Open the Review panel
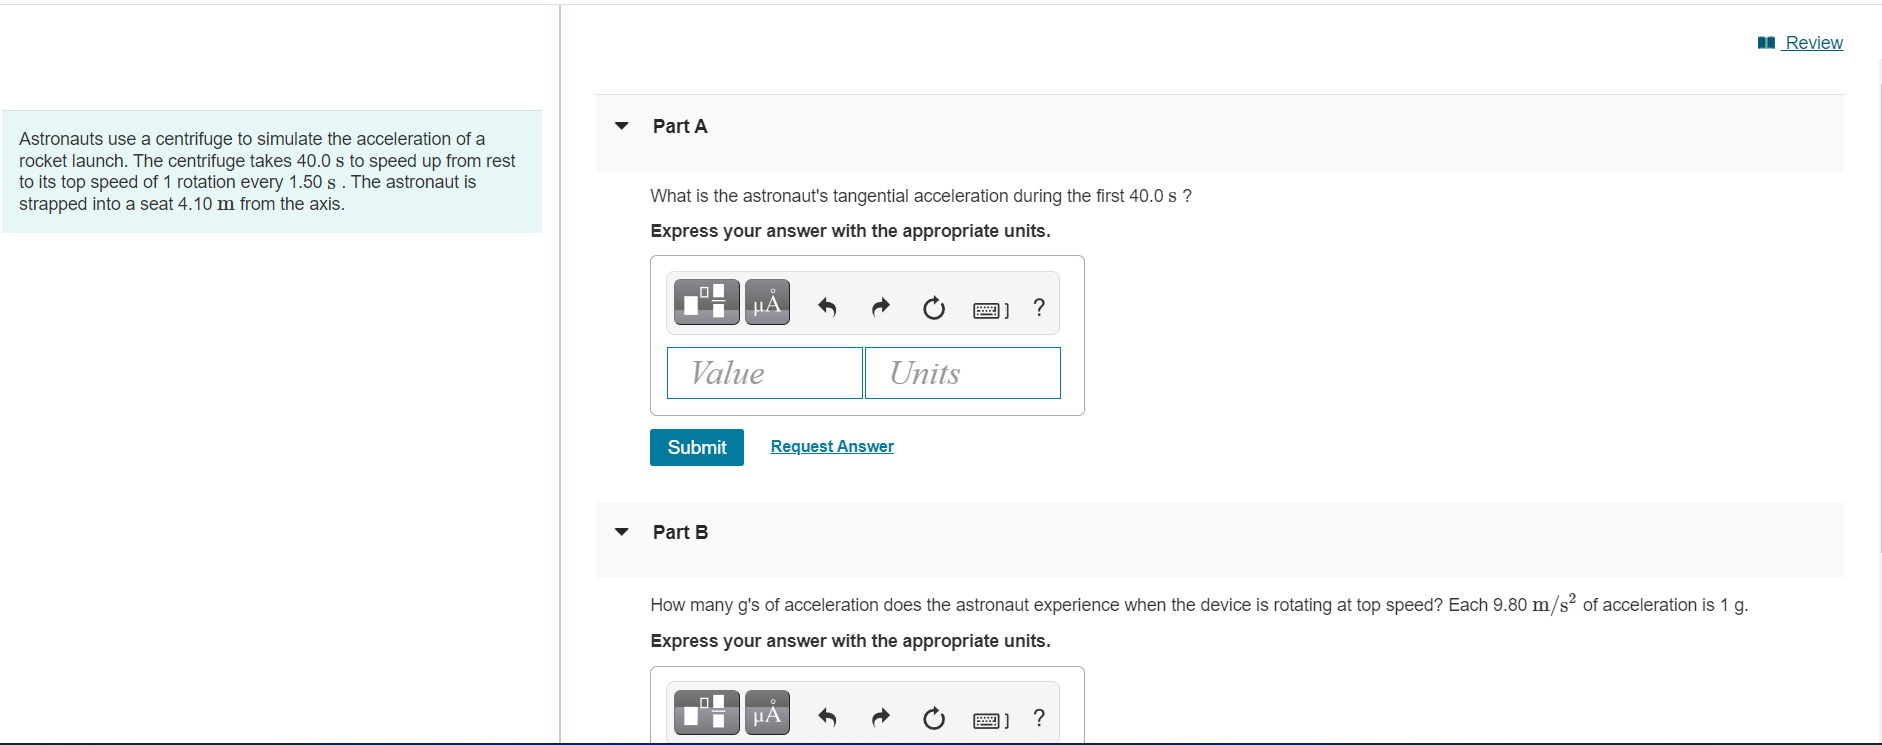 click(x=1810, y=42)
